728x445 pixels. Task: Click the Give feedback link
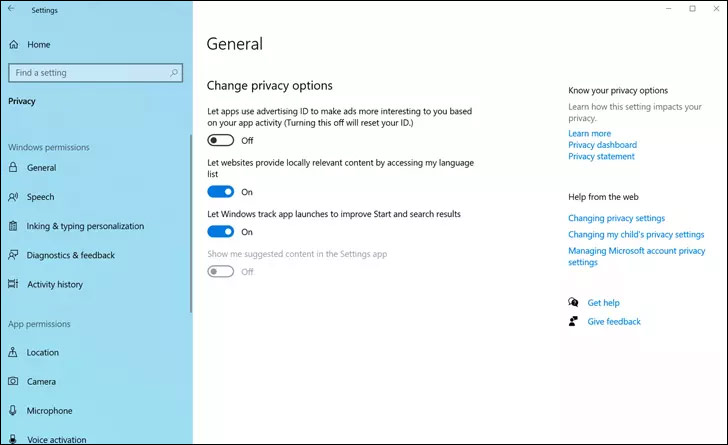[614, 322]
